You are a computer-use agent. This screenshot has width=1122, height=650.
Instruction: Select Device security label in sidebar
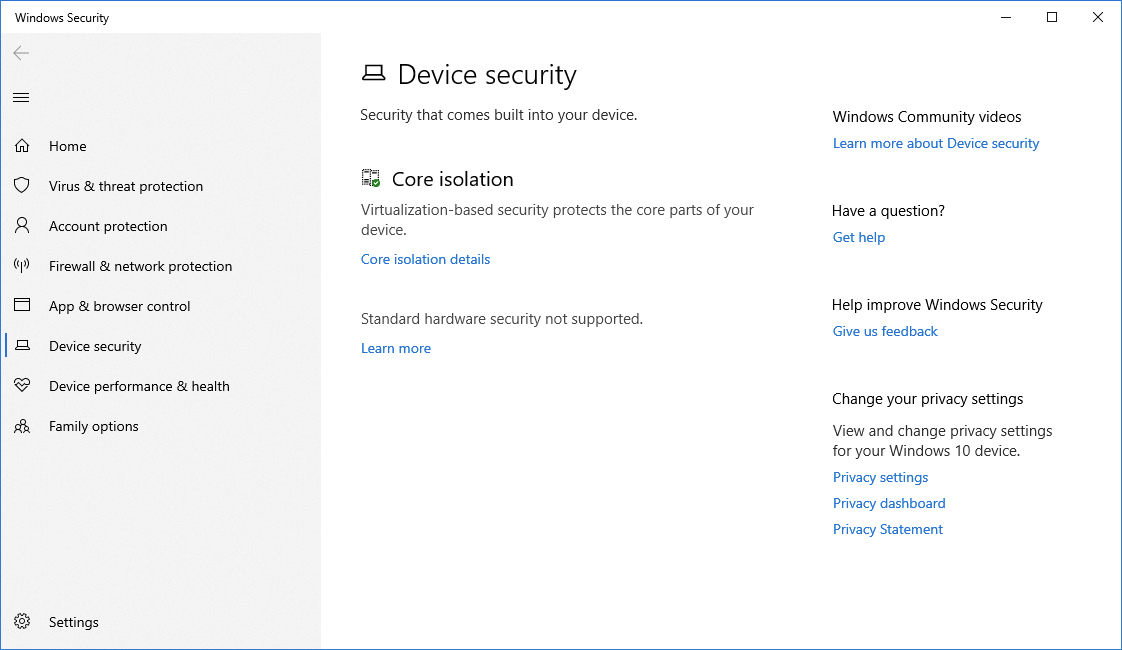coord(95,346)
